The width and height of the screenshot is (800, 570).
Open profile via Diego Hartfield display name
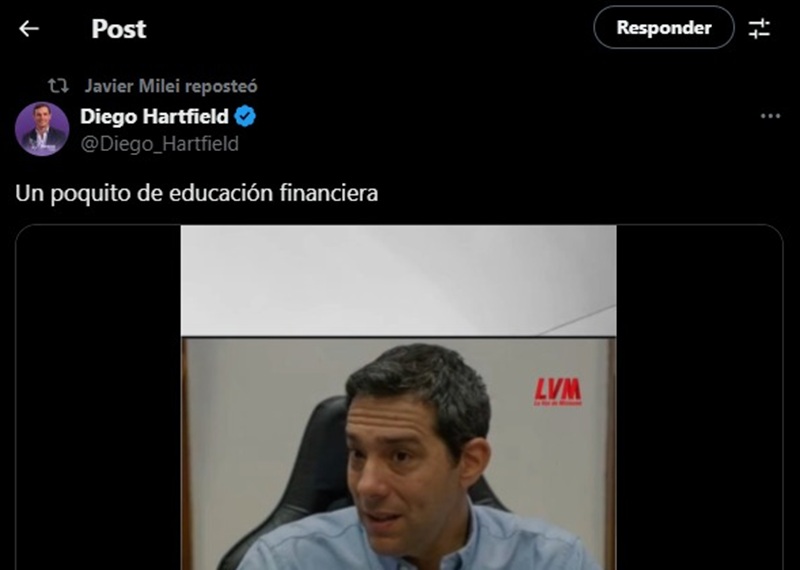(x=154, y=116)
